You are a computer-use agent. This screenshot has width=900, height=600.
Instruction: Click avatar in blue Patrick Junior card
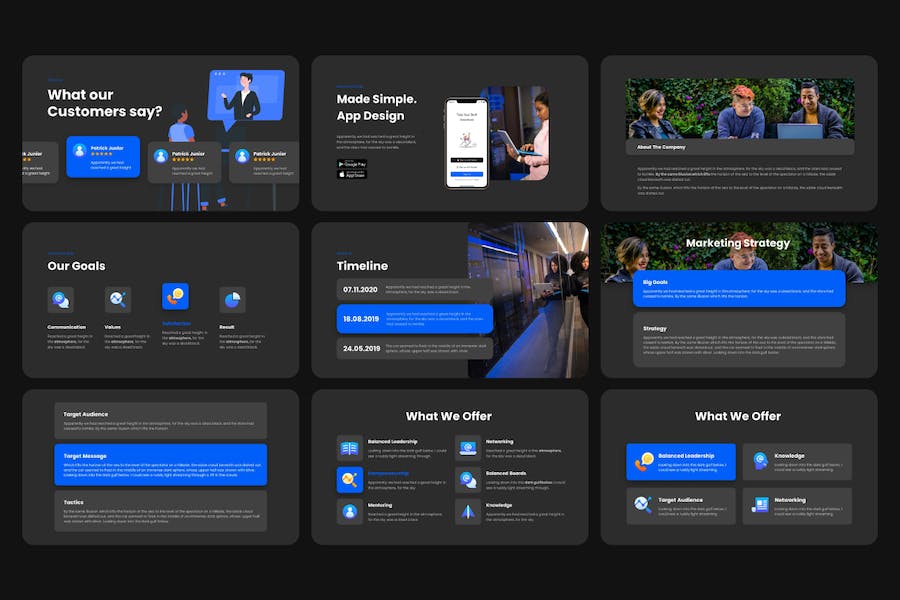click(x=80, y=152)
